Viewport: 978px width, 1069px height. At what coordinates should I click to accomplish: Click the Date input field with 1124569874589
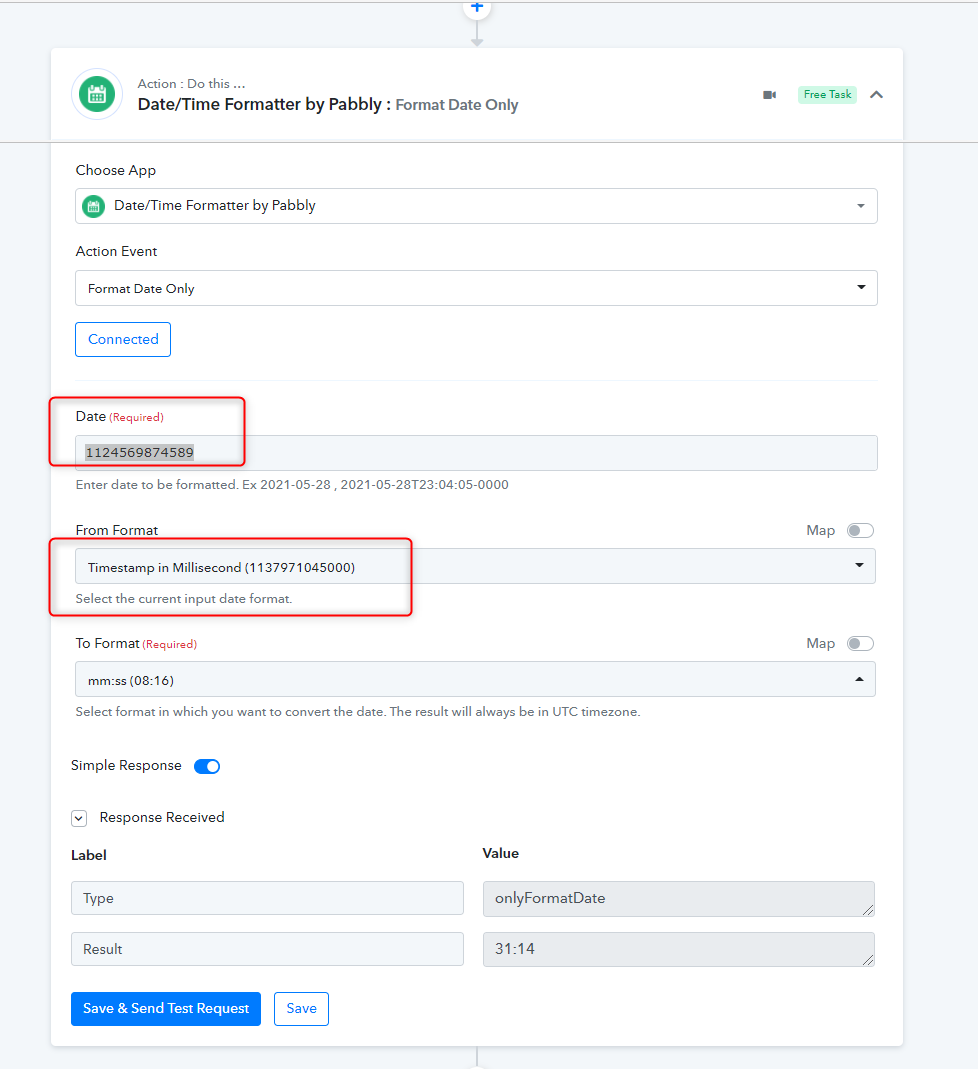click(x=476, y=453)
